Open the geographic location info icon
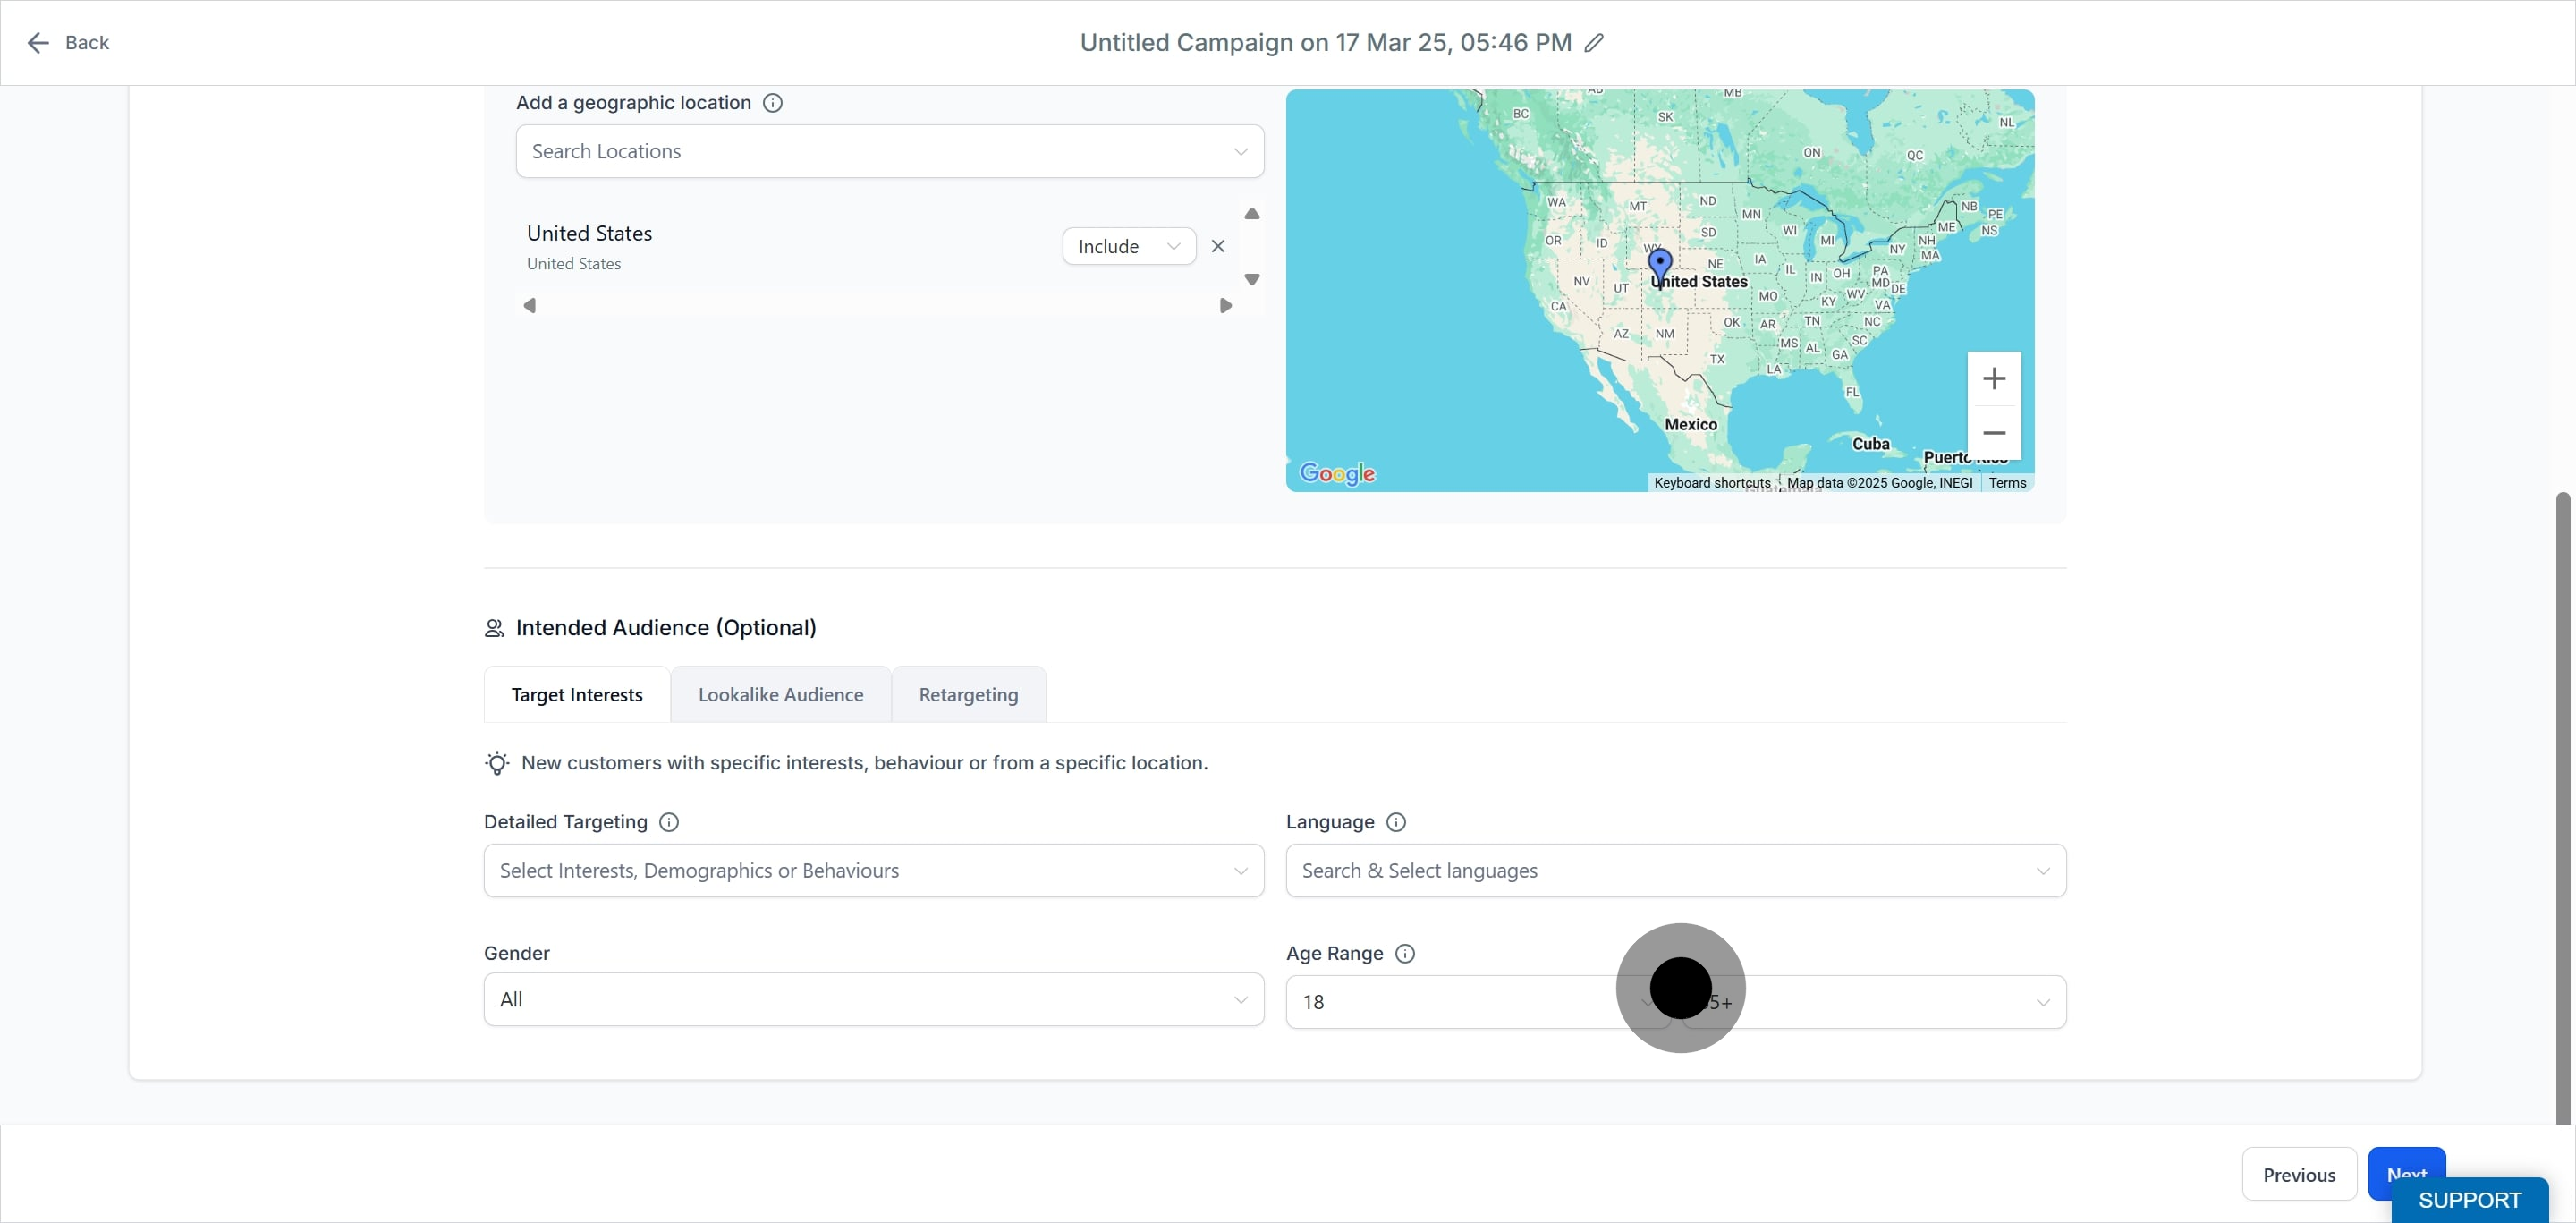This screenshot has height=1223, width=2576. (772, 103)
